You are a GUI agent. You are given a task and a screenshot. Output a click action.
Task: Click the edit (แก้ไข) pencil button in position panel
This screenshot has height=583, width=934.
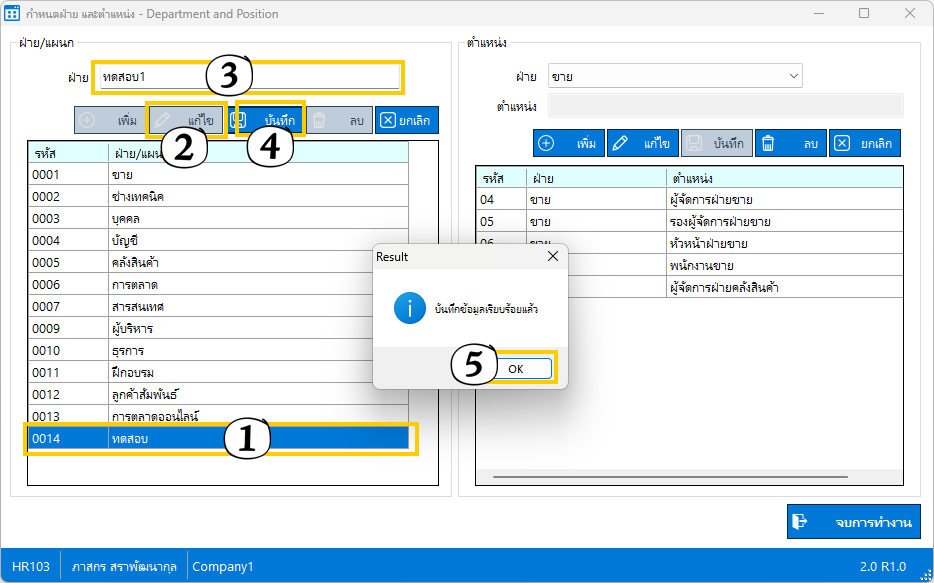click(642, 144)
